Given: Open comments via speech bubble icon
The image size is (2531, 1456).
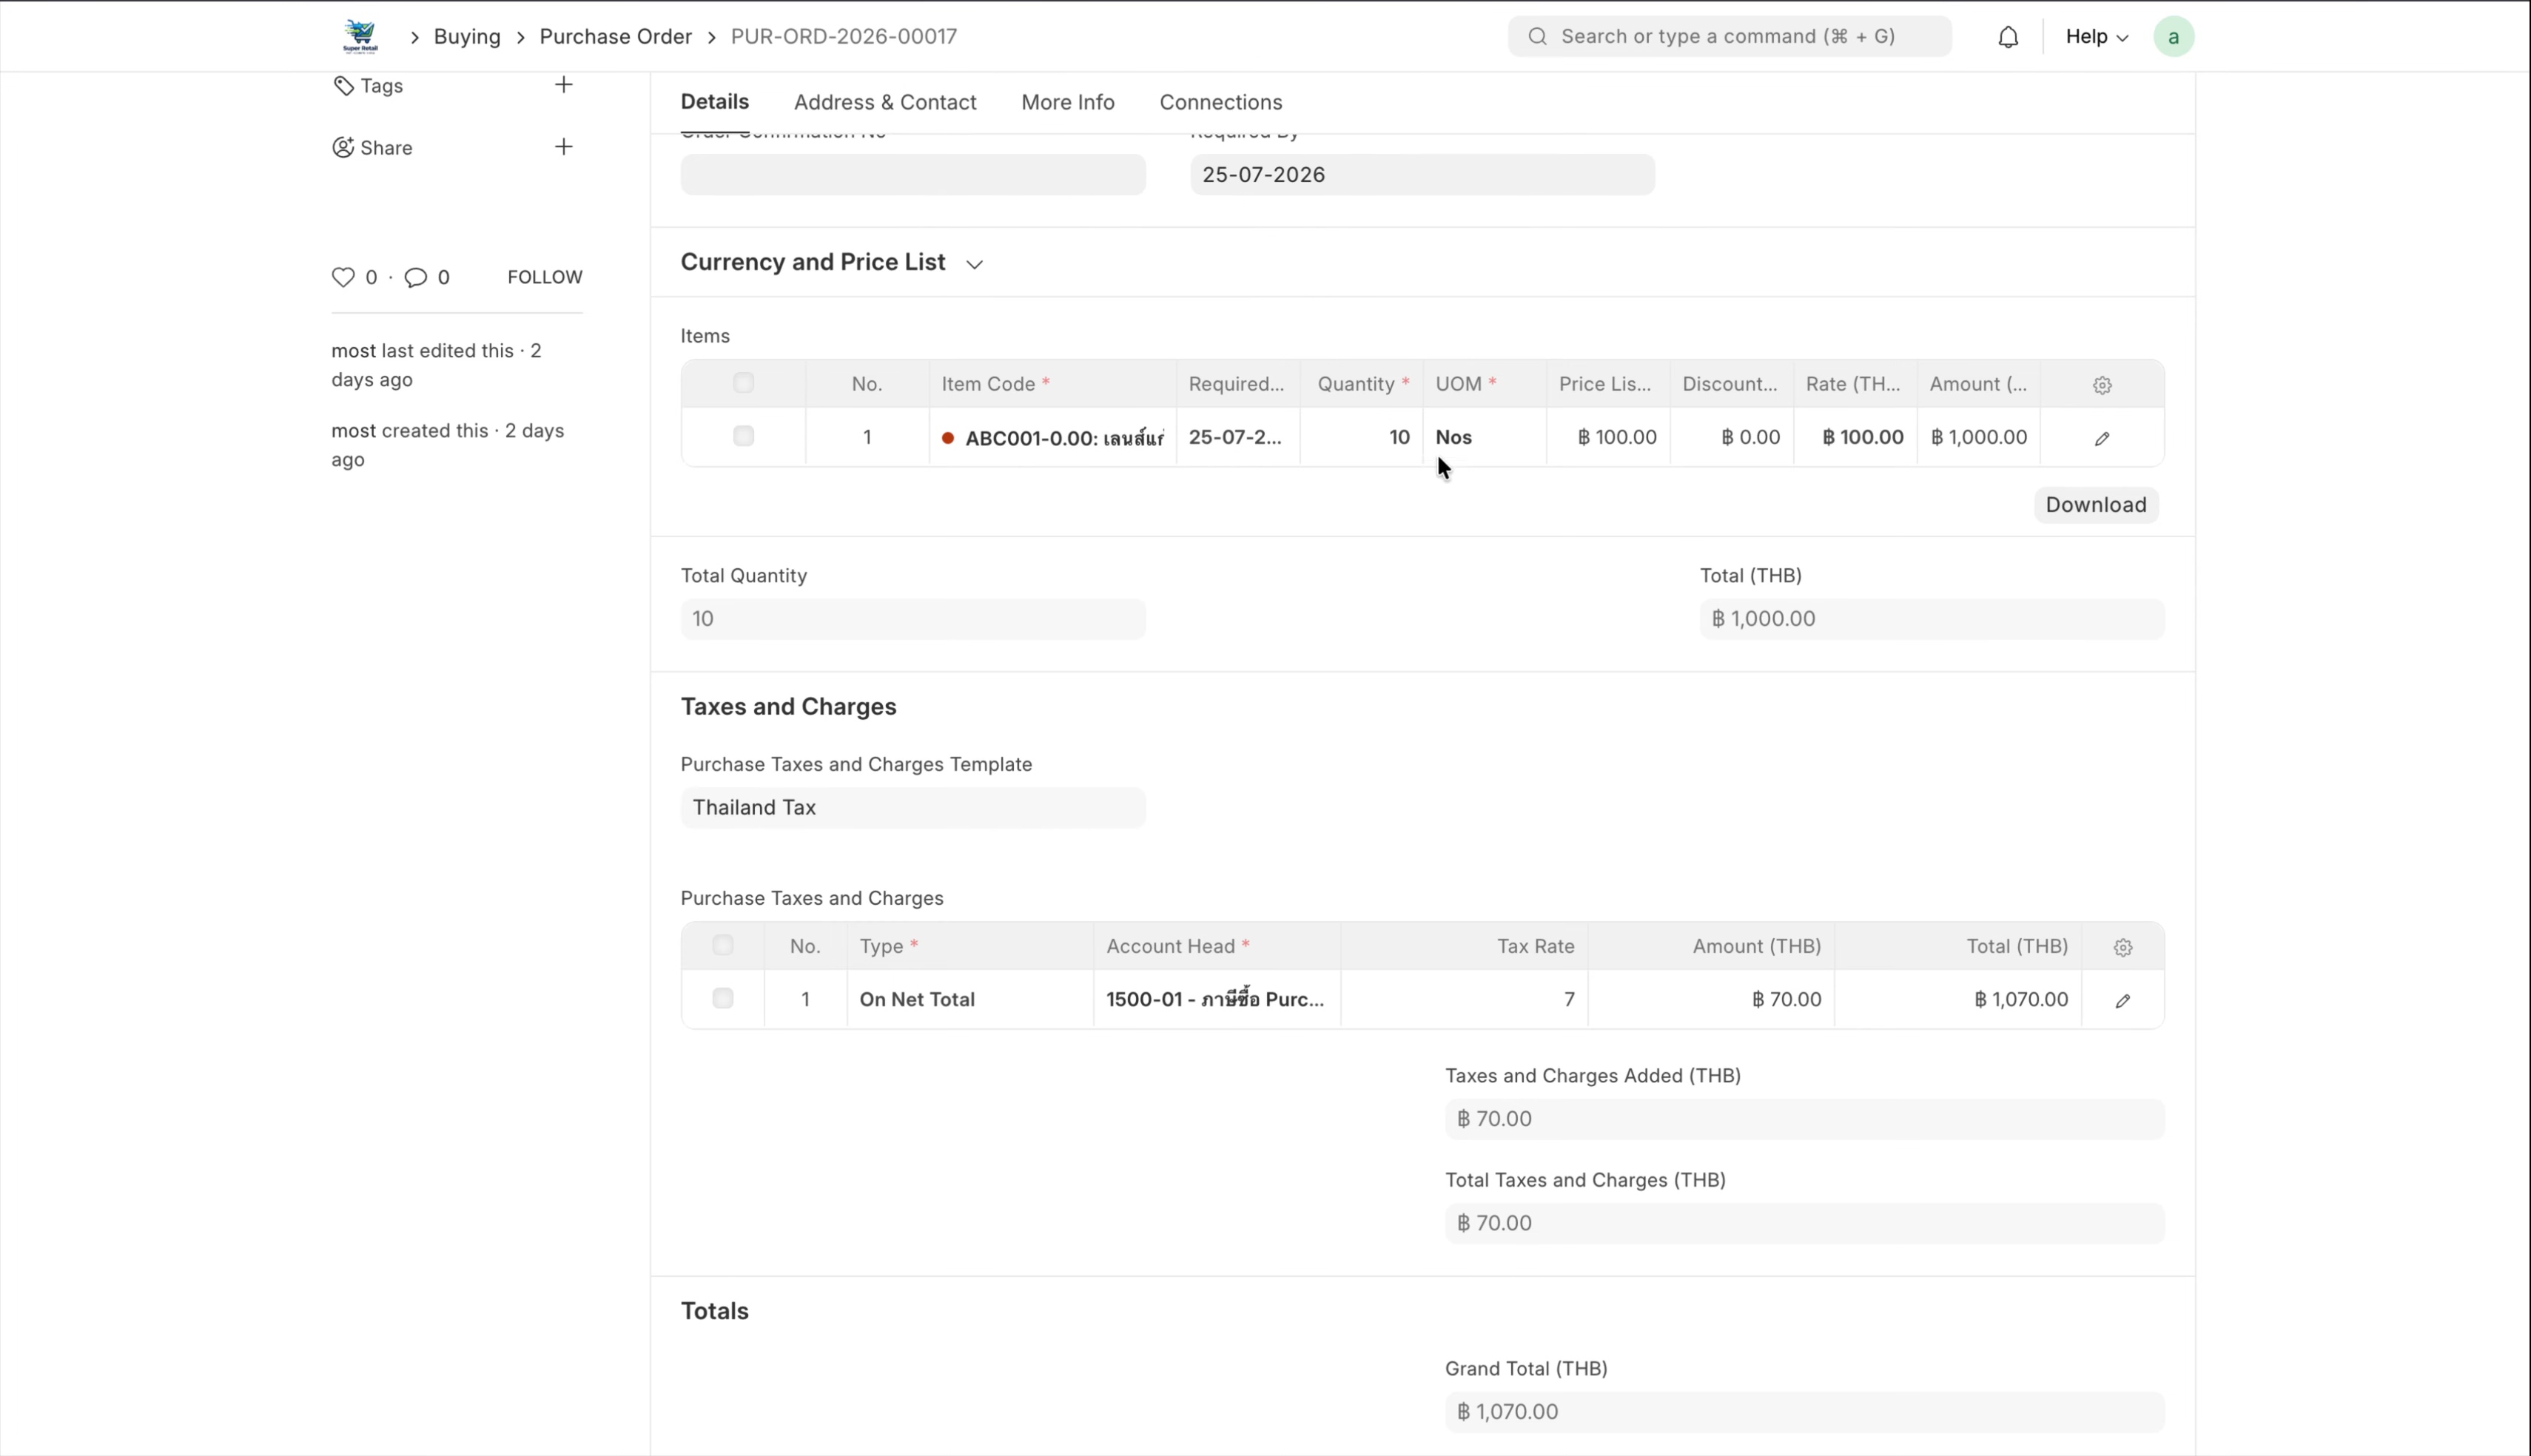Looking at the screenshot, I should 416,277.
